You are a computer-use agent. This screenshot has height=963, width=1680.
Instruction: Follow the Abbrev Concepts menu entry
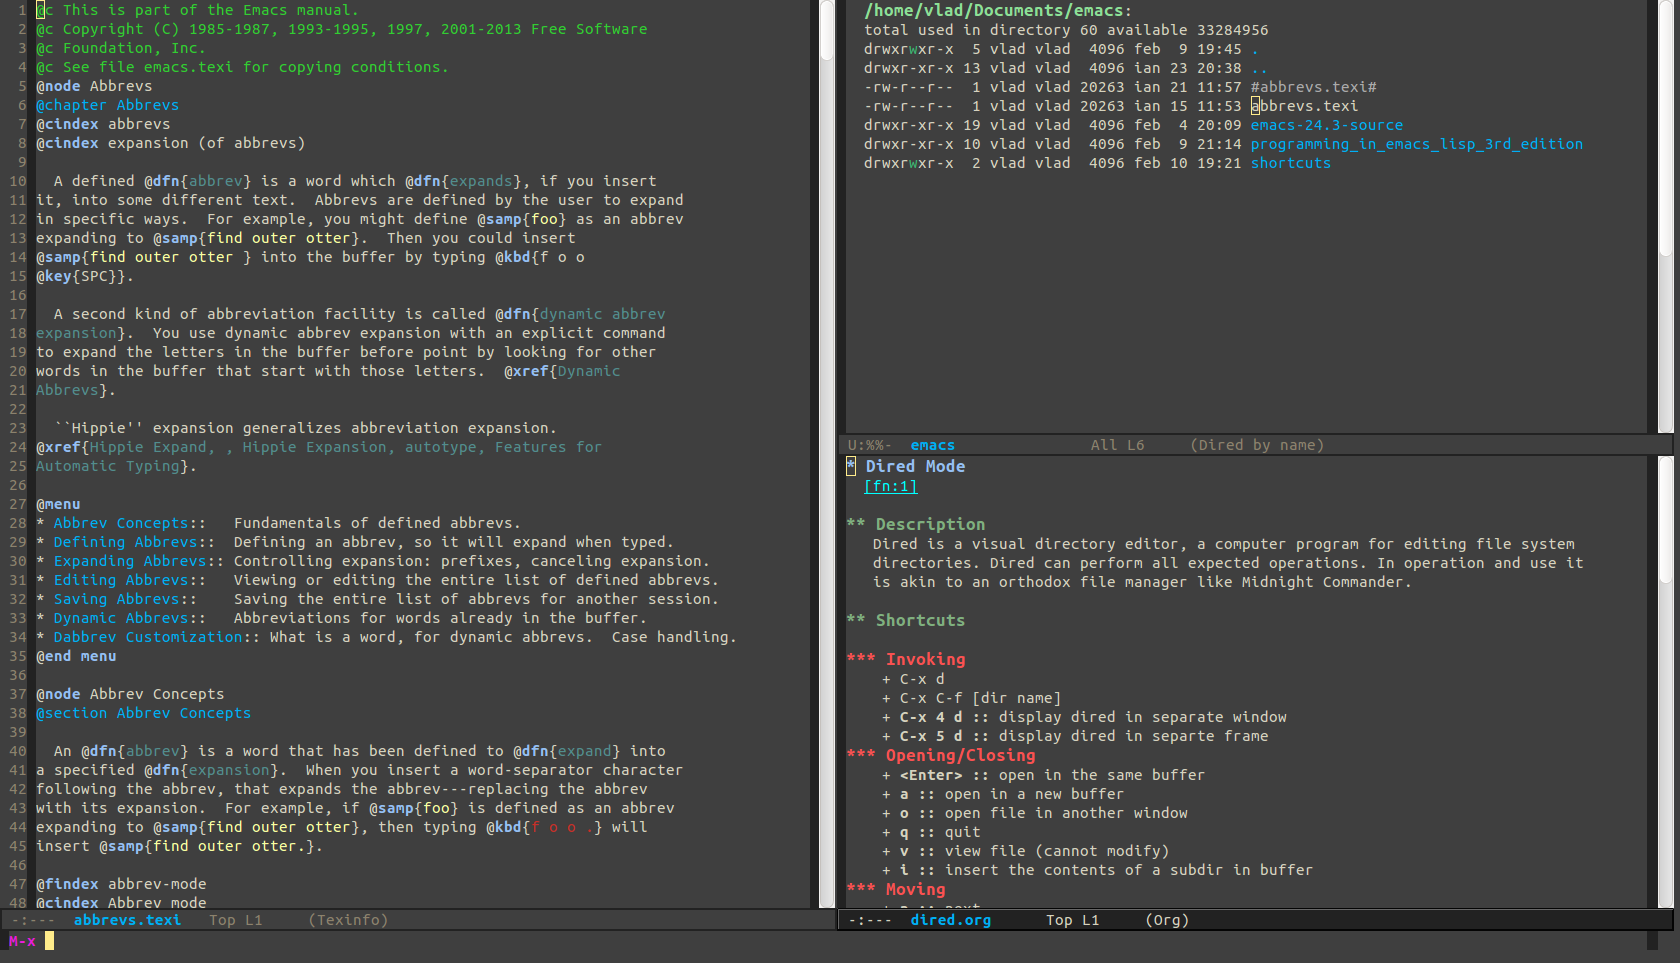121,523
